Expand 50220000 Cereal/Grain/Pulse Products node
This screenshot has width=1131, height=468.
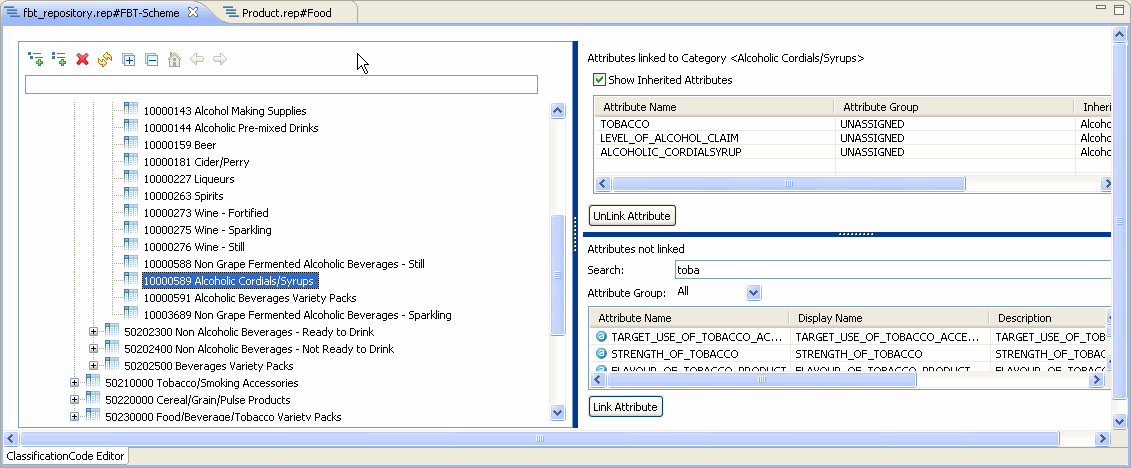[x=74, y=400]
